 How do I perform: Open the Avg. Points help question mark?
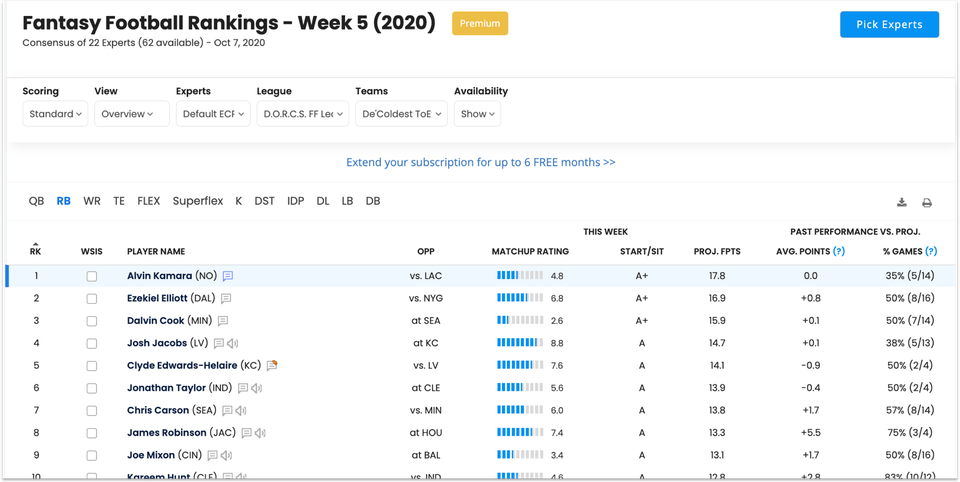point(839,251)
